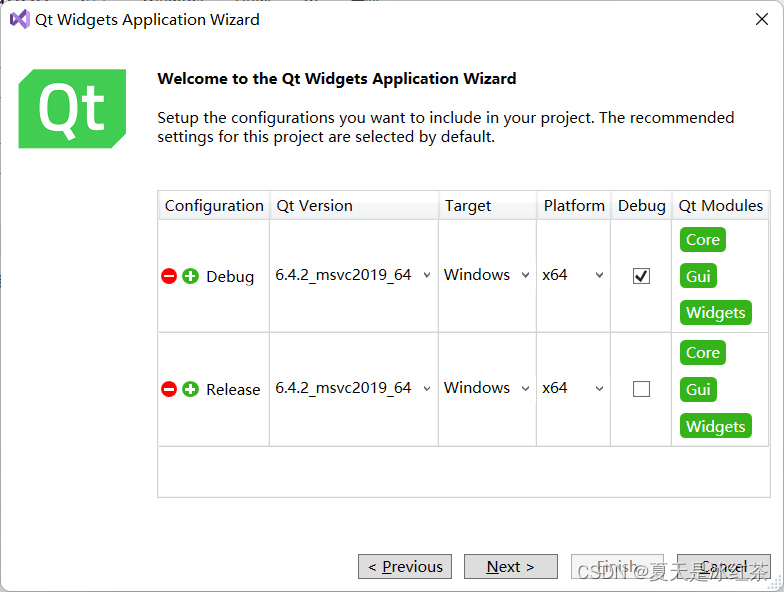
Task: Select the Release configuration name cell
Action: click(233, 390)
